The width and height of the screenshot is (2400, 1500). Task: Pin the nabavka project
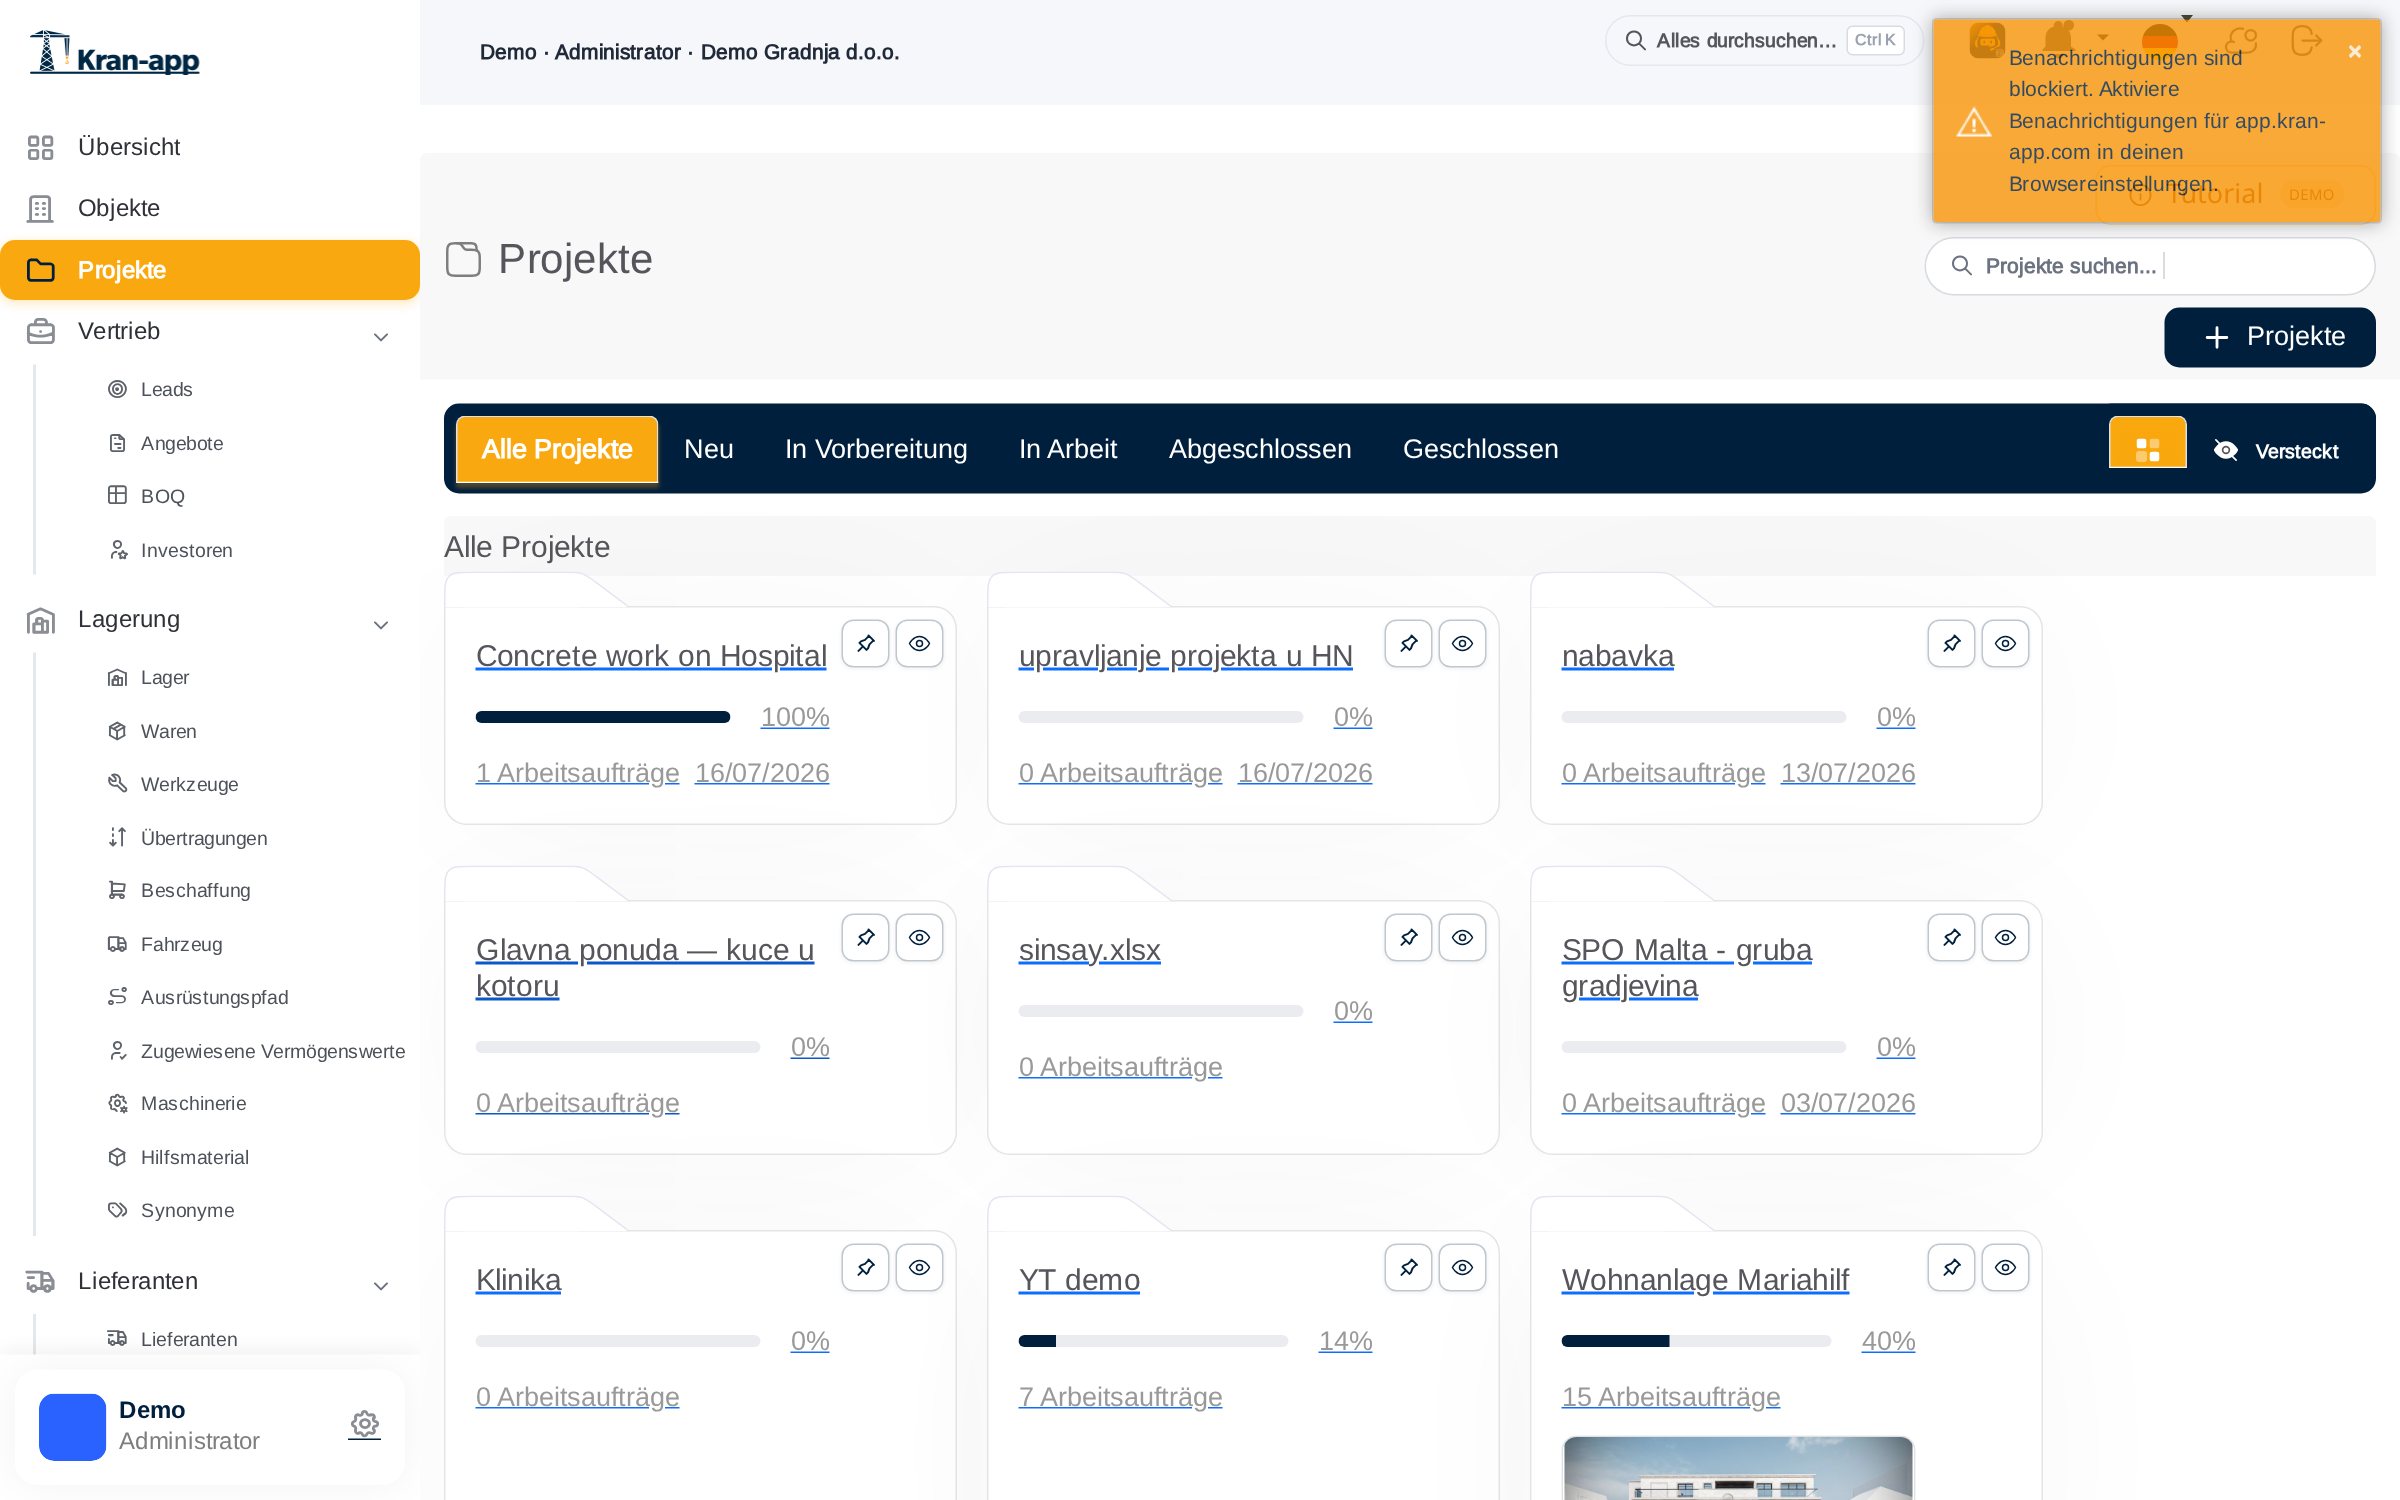pyautogui.click(x=1951, y=644)
